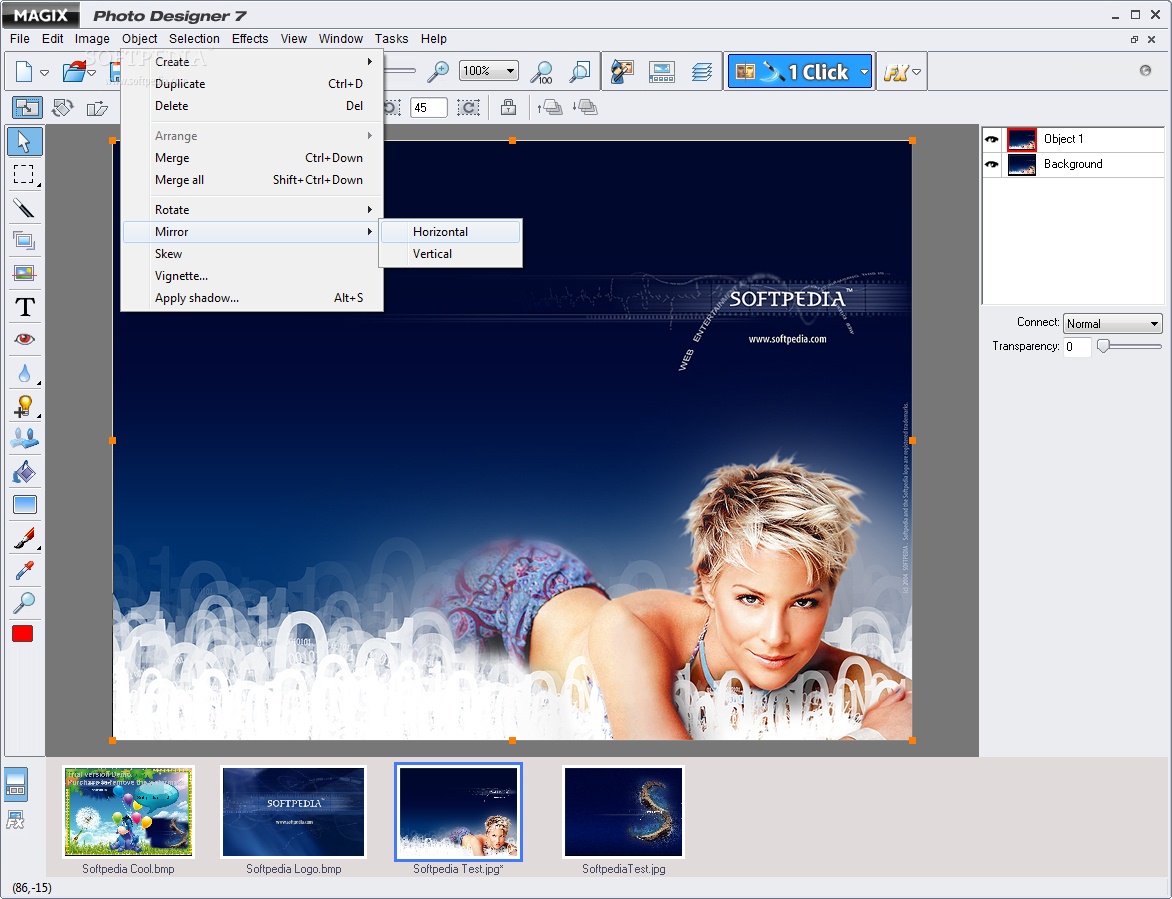
Task: Select Duplicate from Object menu
Action: pos(253,84)
